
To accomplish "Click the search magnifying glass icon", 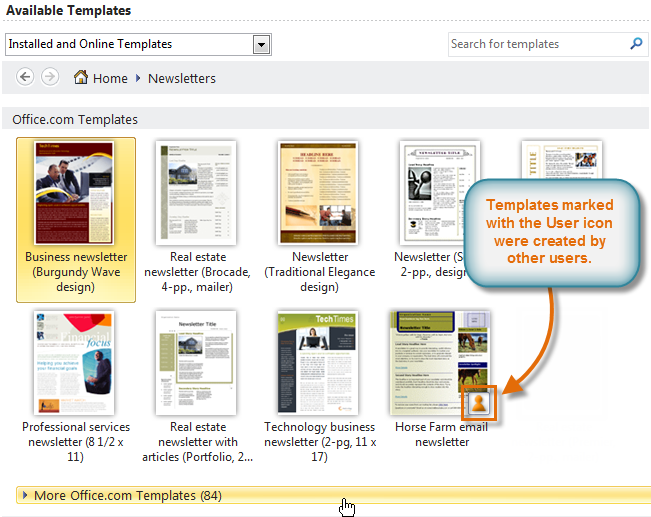I will click(x=636, y=44).
